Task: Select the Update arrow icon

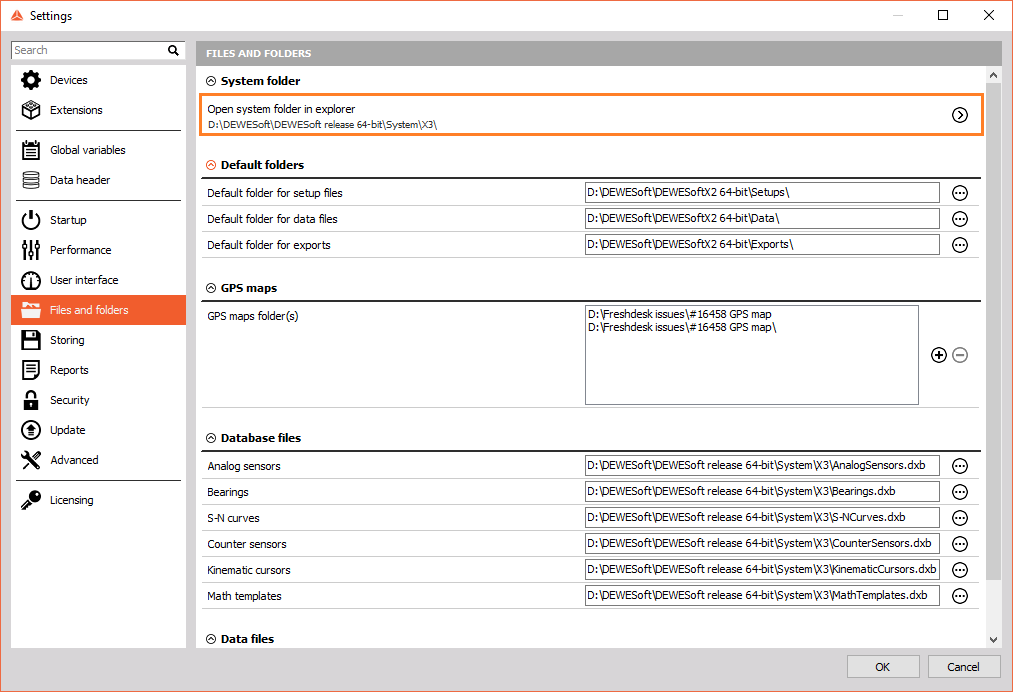Action: point(31,430)
